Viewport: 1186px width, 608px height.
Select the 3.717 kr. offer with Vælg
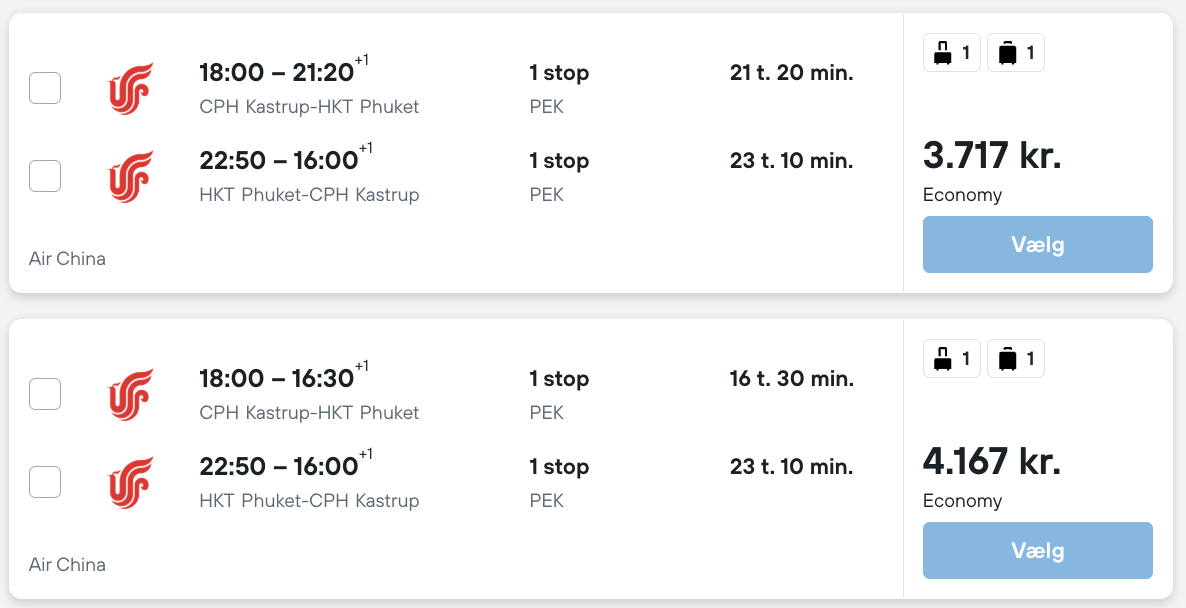(1038, 244)
